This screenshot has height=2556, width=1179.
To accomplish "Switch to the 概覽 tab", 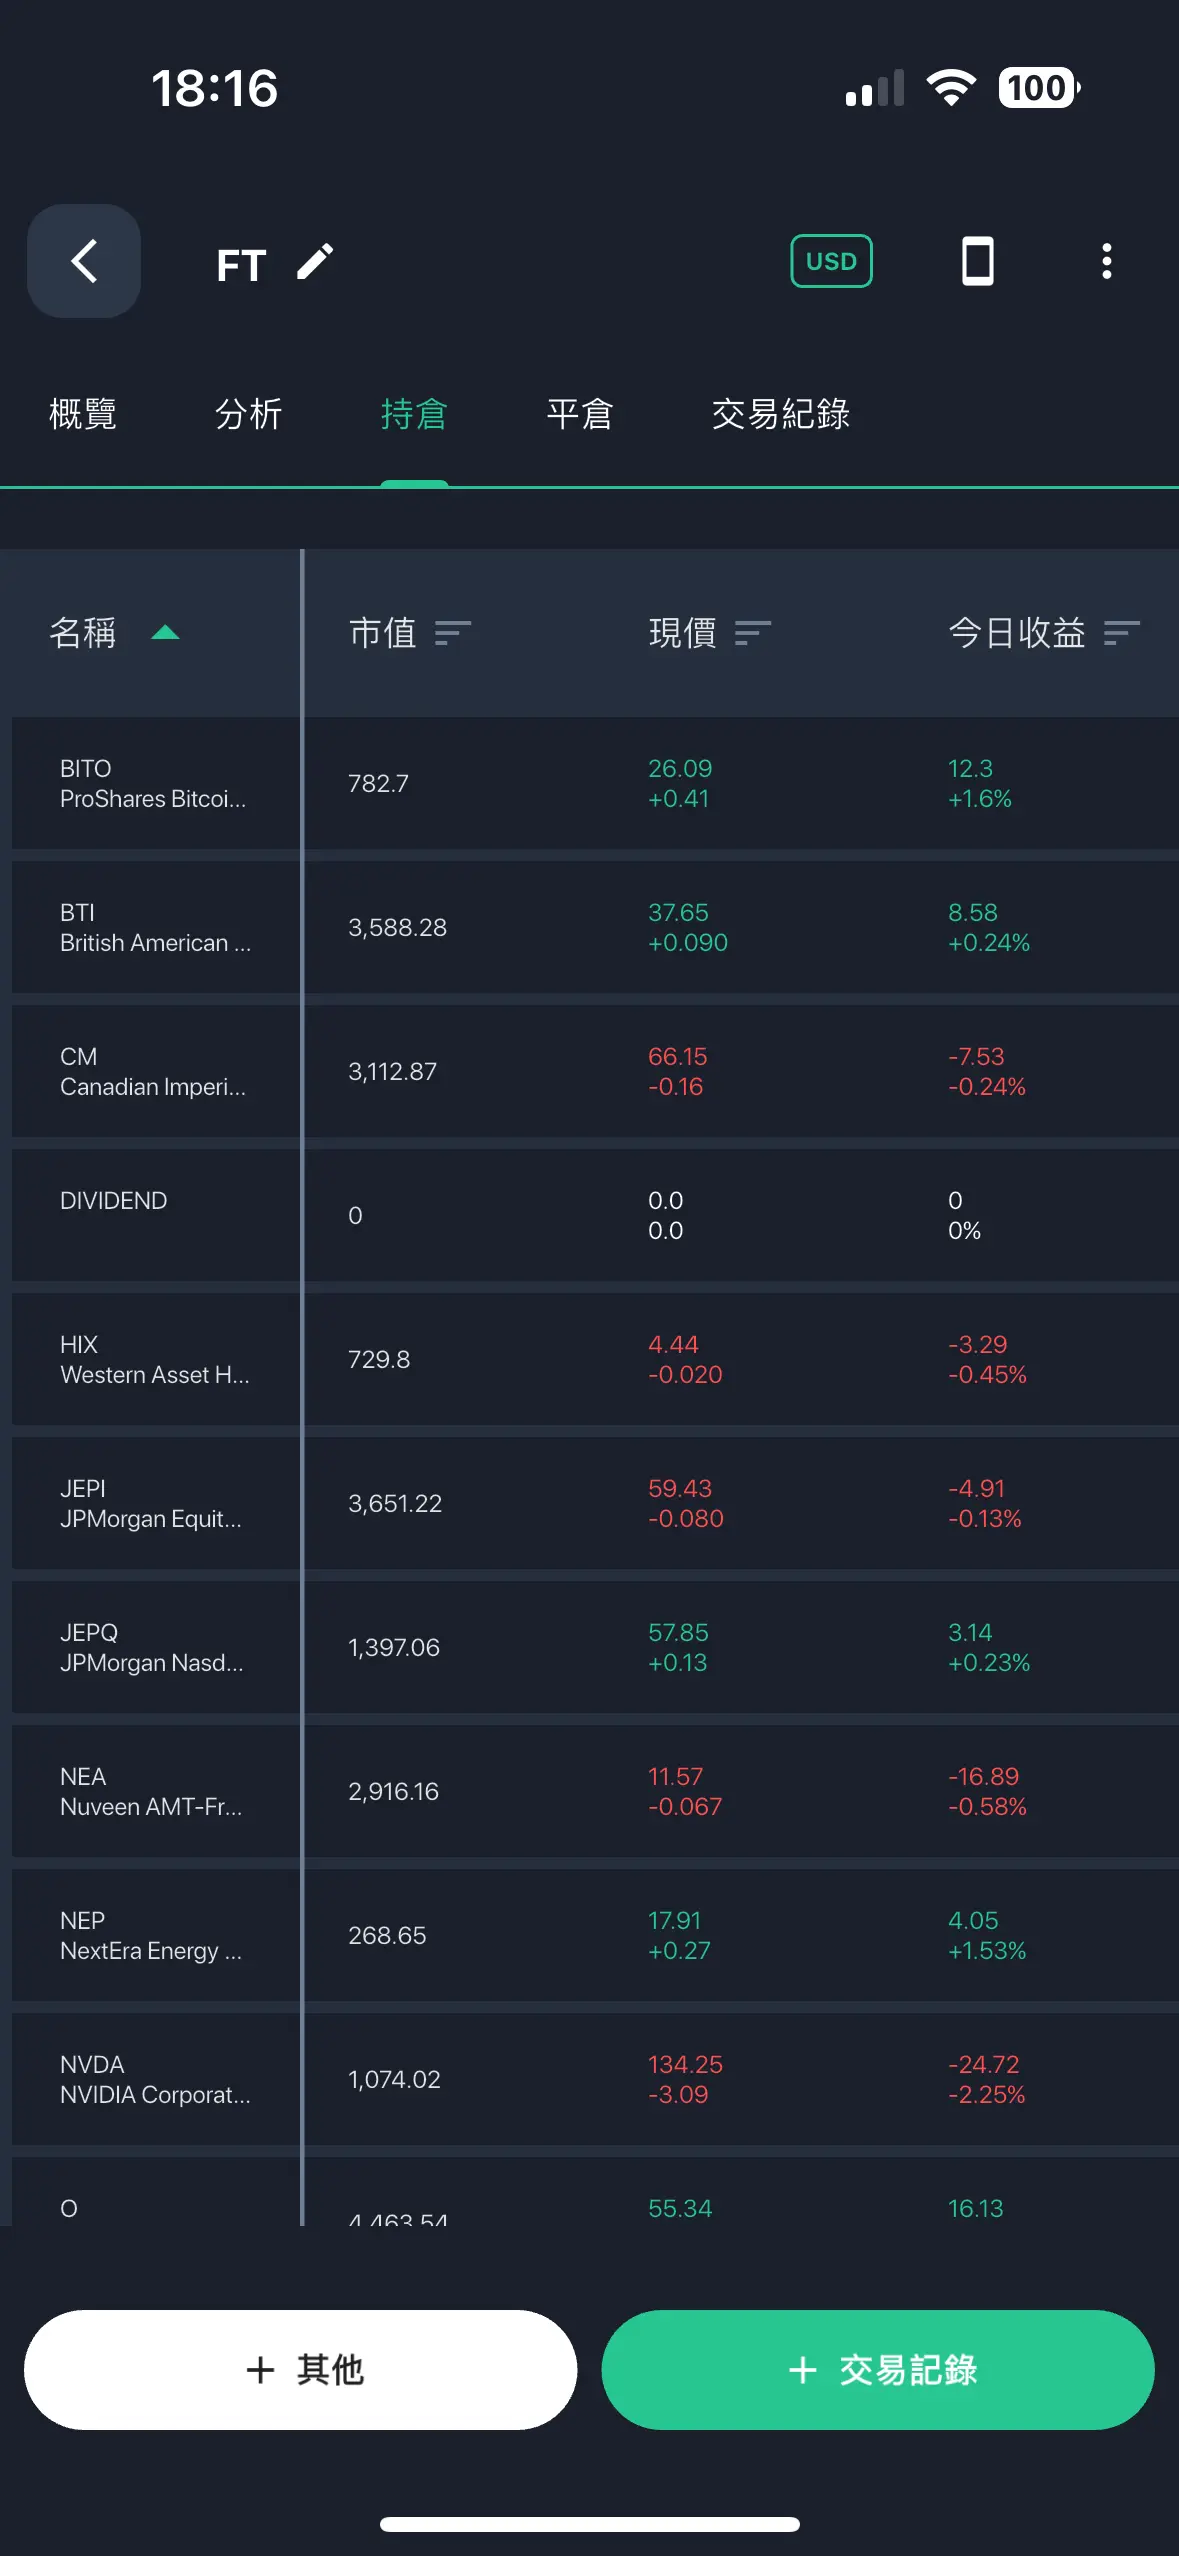I will tap(83, 413).
